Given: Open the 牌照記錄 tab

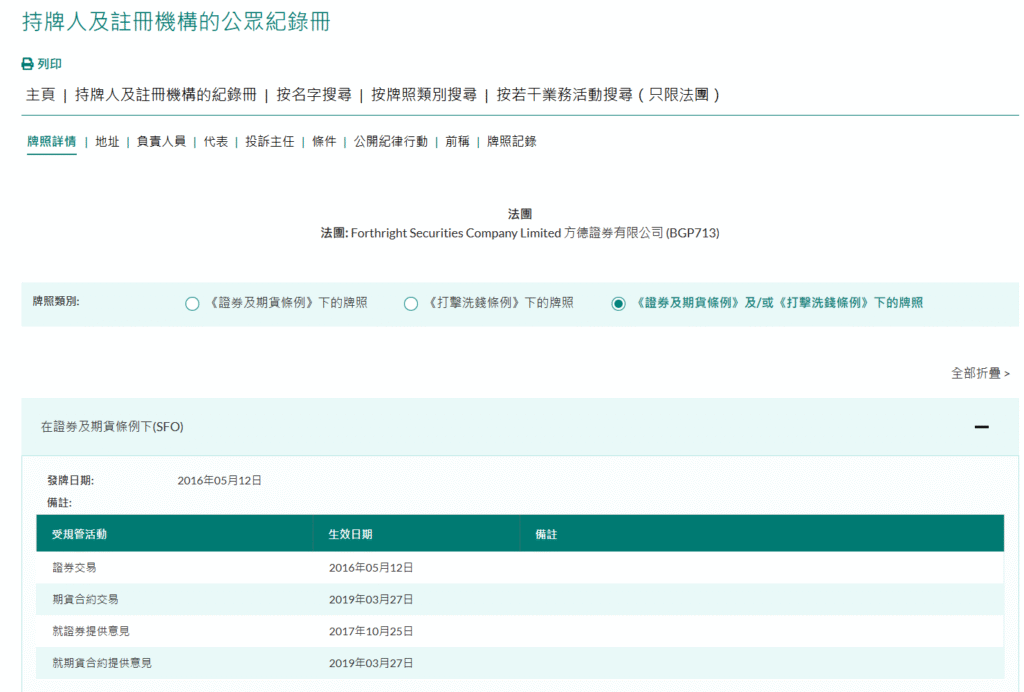Looking at the screenshot, I should [512, 142].
